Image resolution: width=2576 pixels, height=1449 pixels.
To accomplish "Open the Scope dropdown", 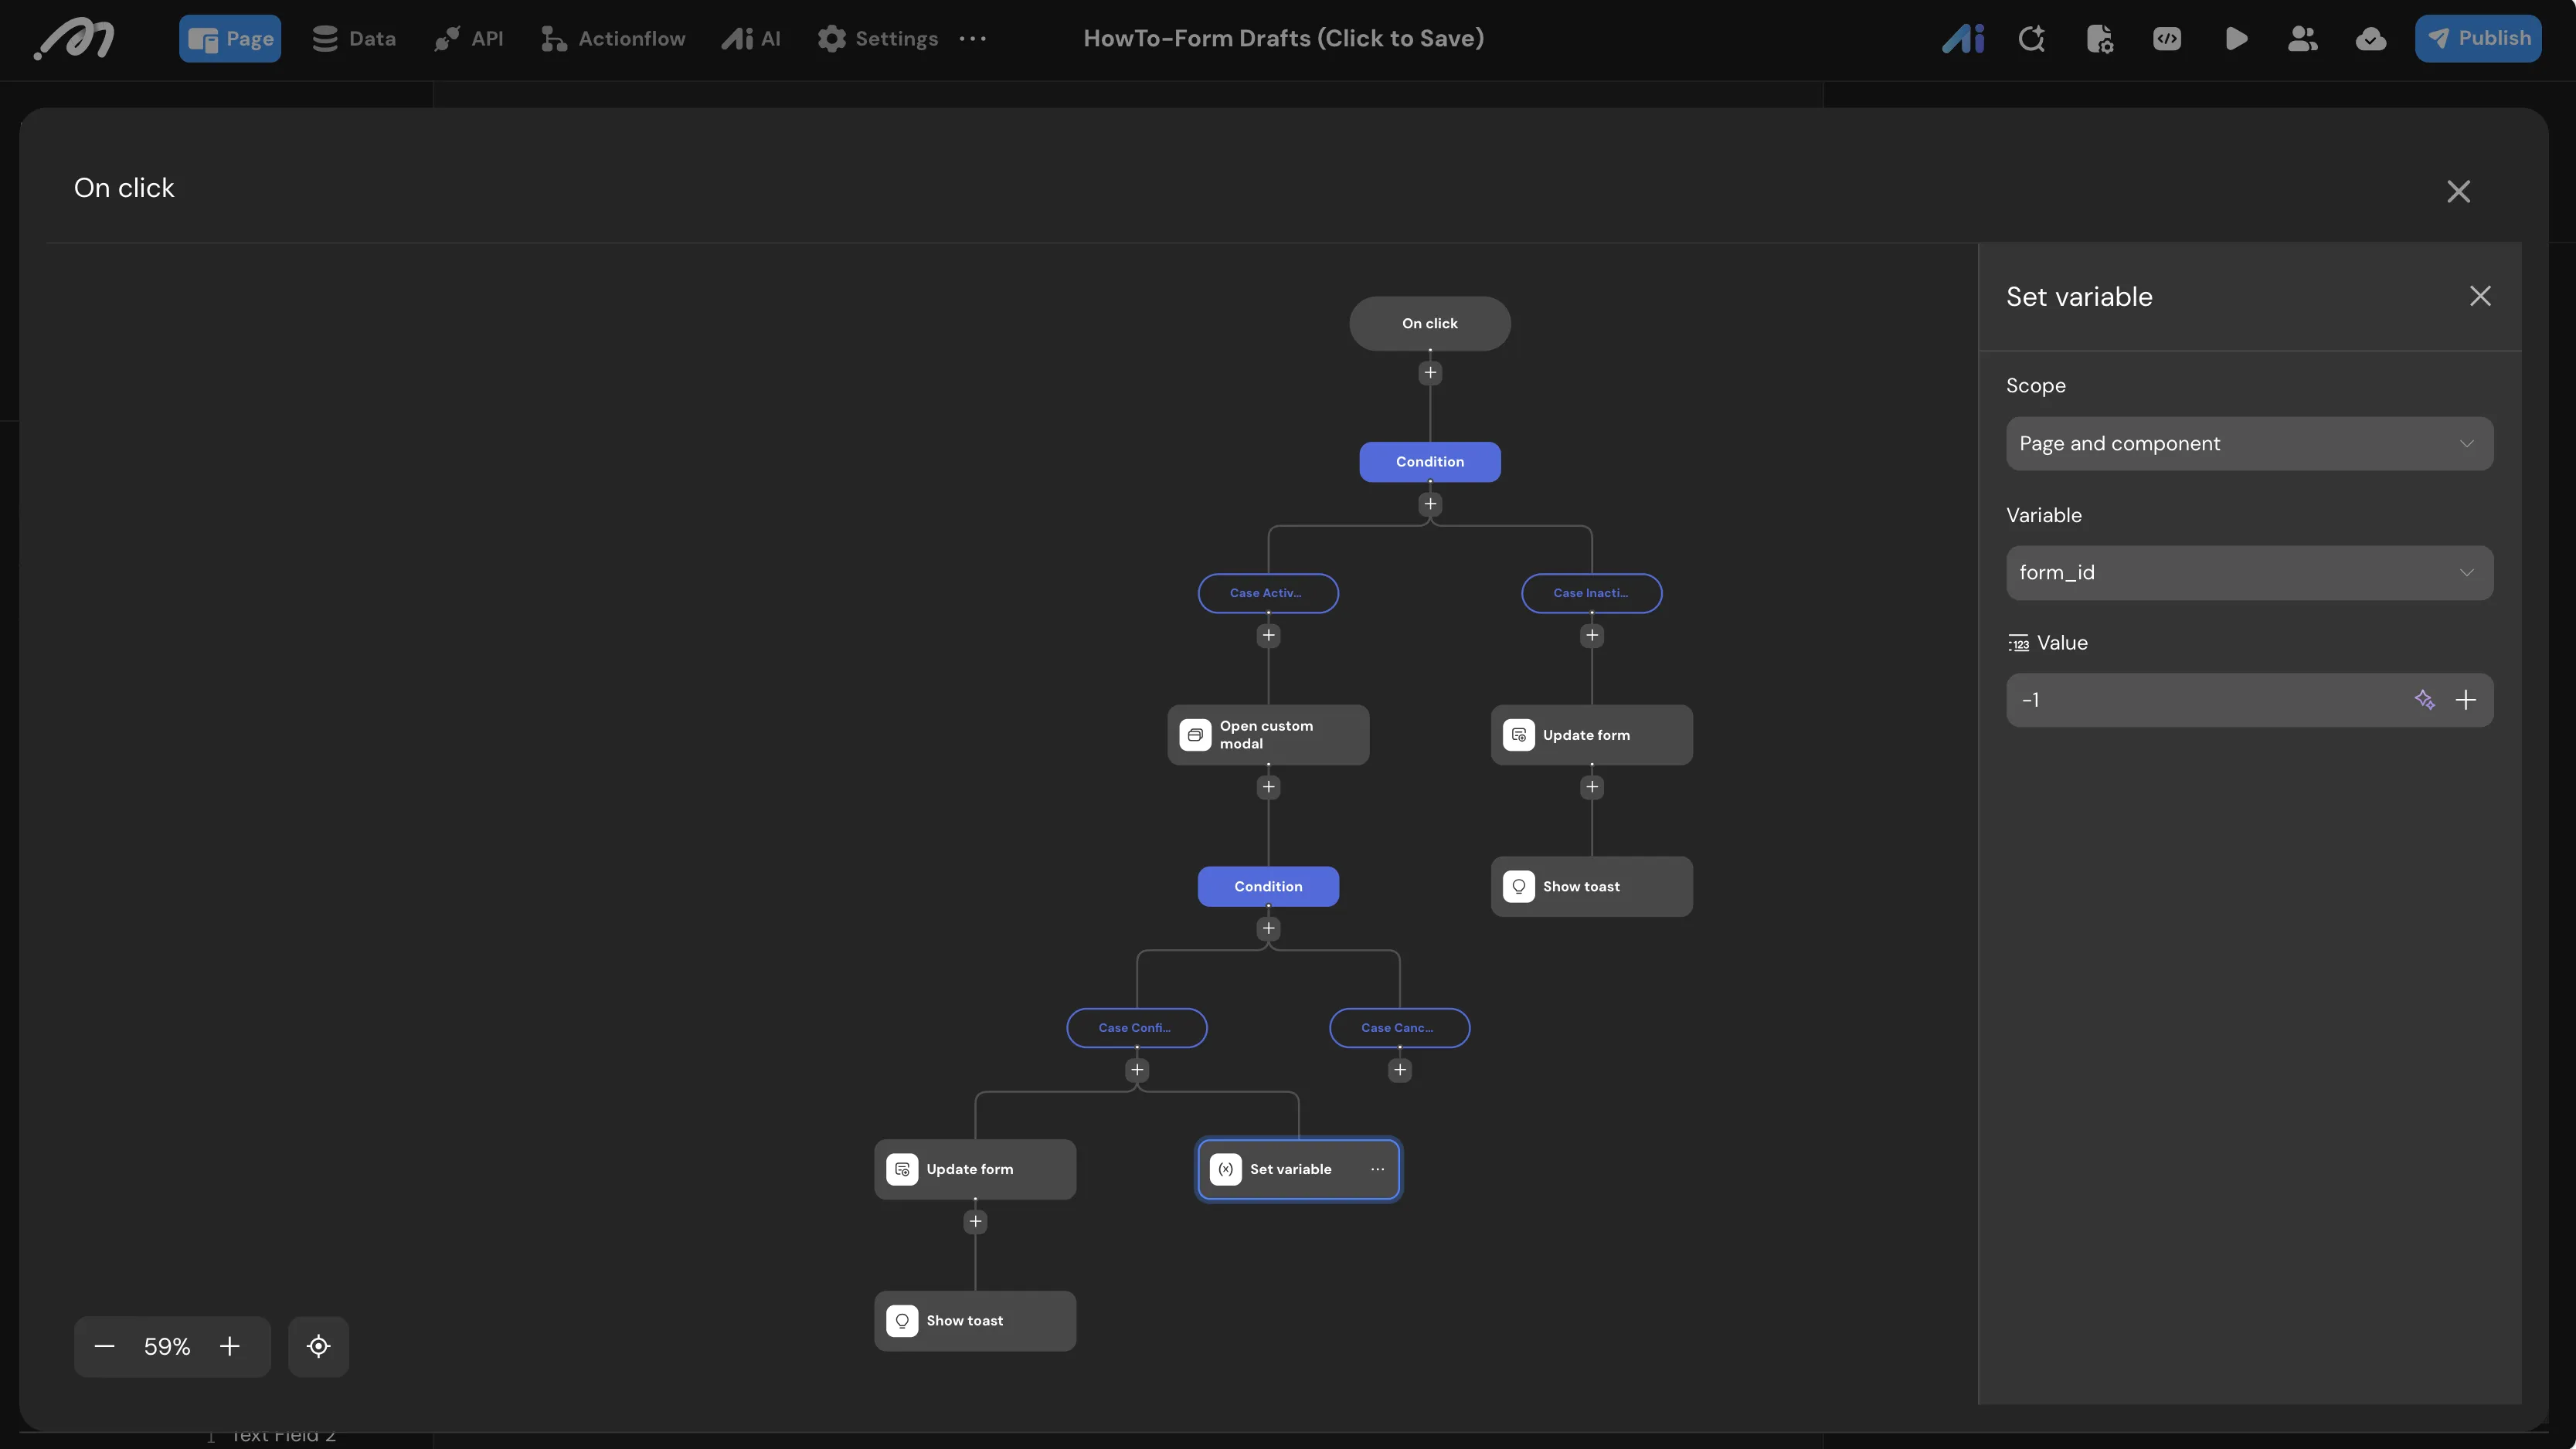I will [x=2249, y=443].
